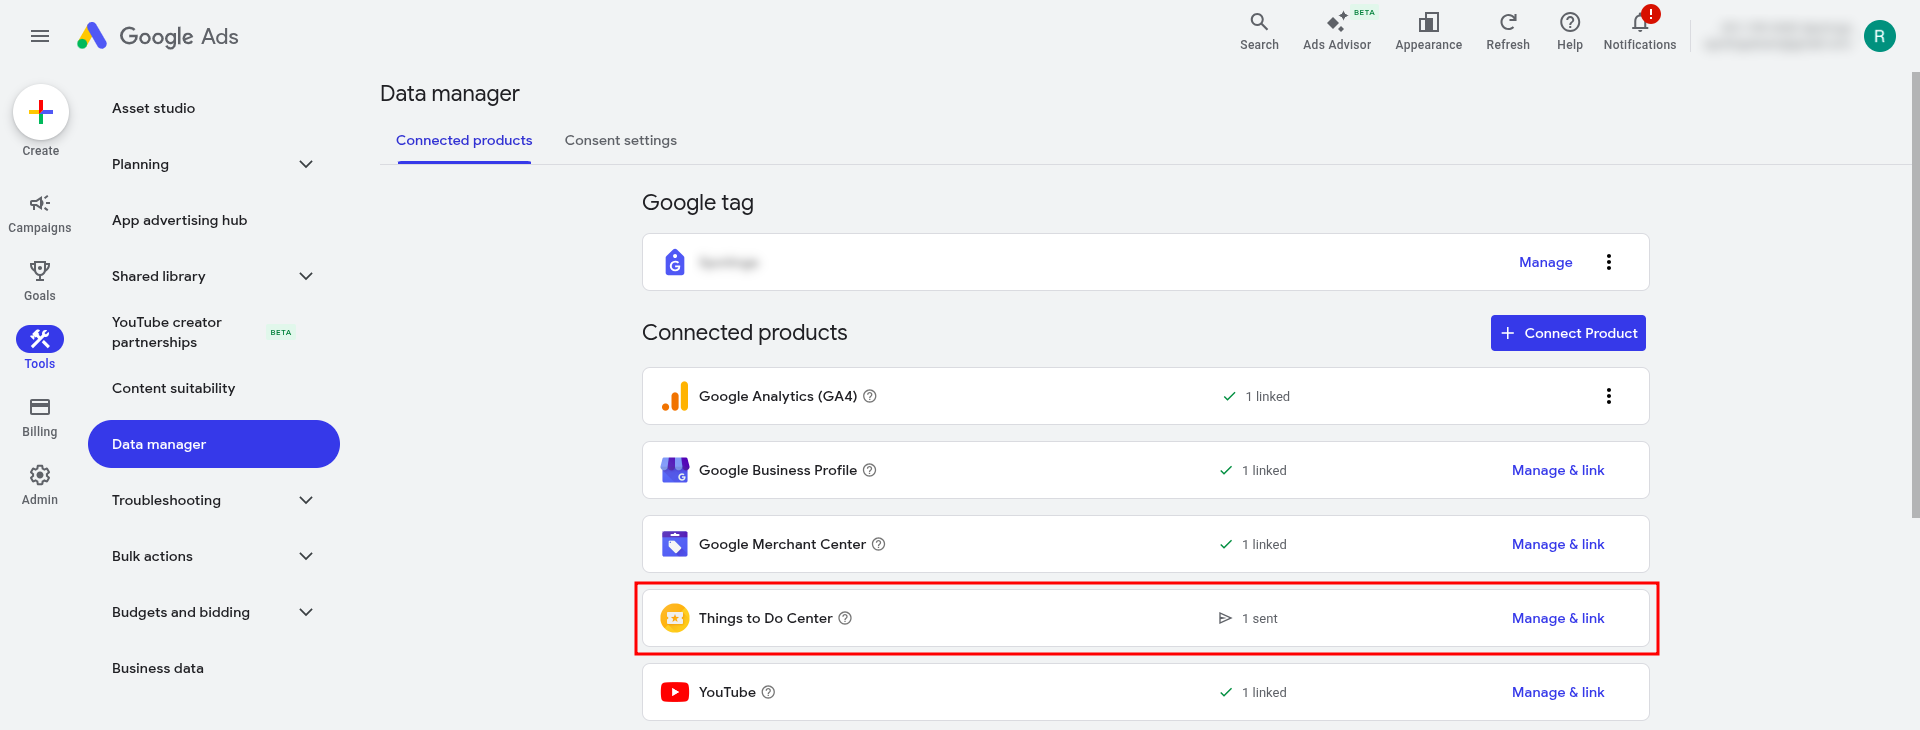Open the Search tool
The image size is (1920, 730).
[x=1259, y=31]
